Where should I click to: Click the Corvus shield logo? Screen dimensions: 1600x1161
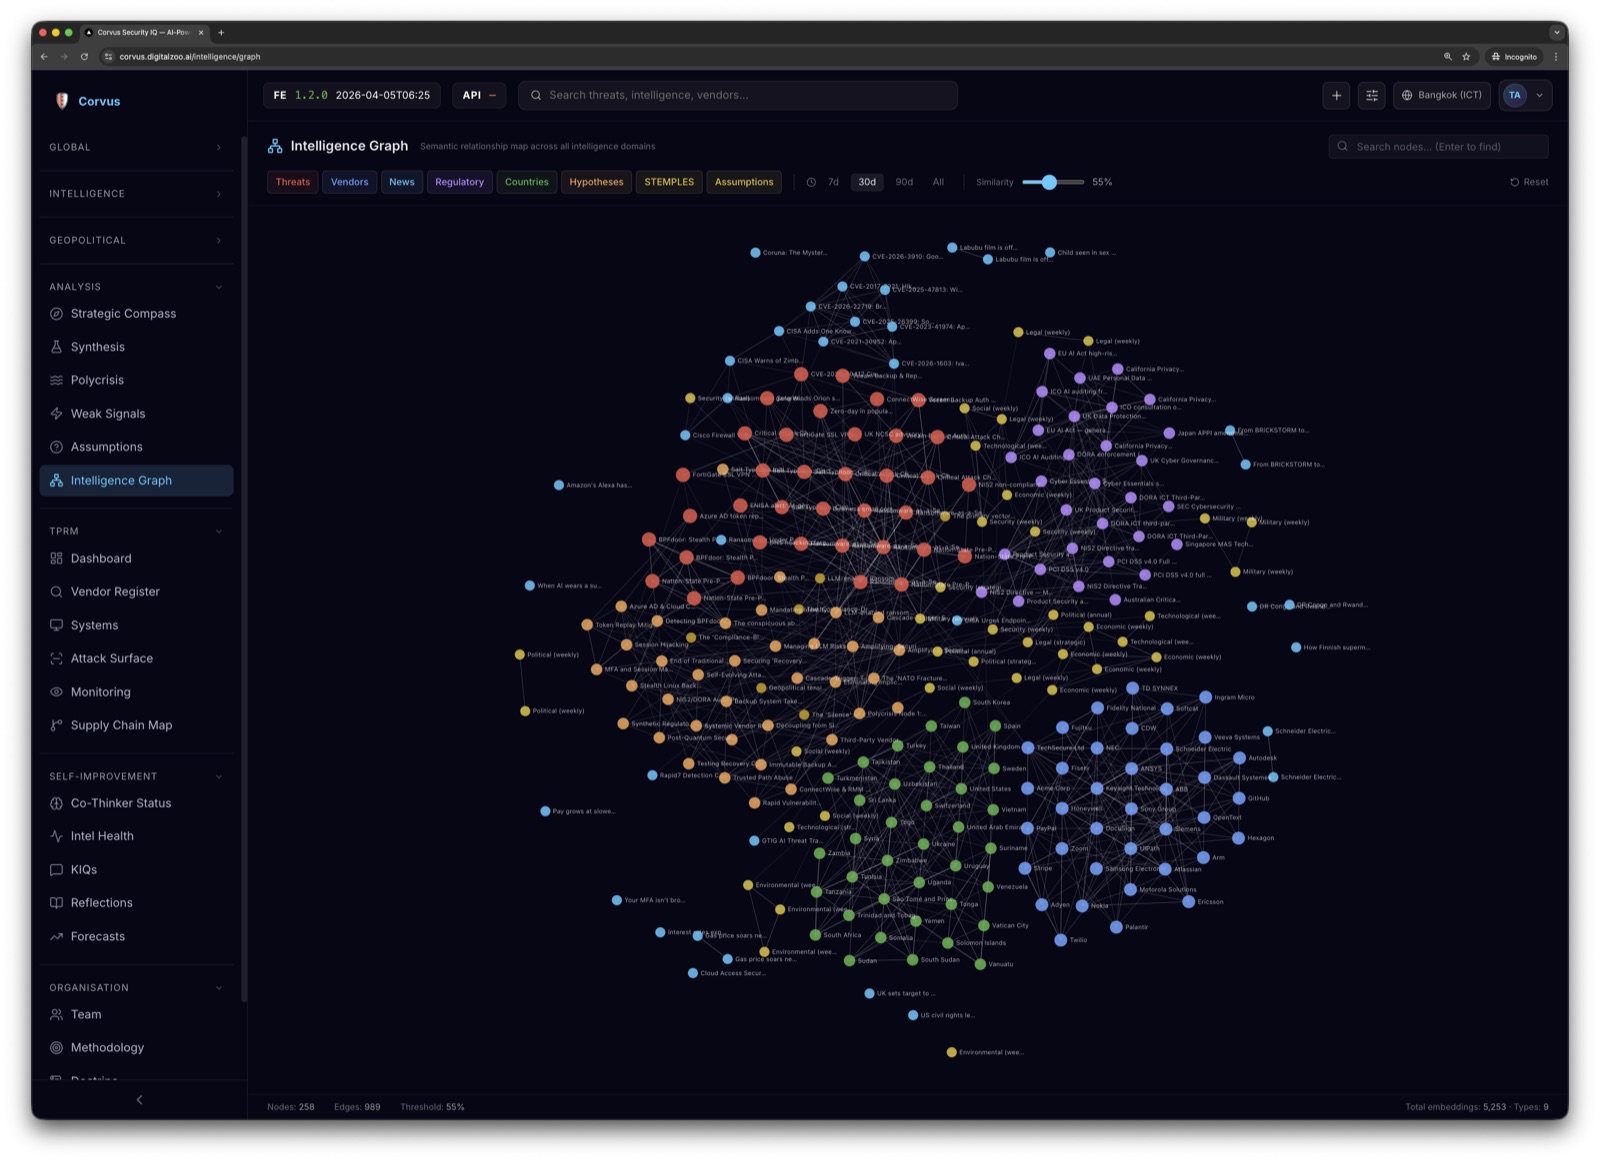click(62, 101)
